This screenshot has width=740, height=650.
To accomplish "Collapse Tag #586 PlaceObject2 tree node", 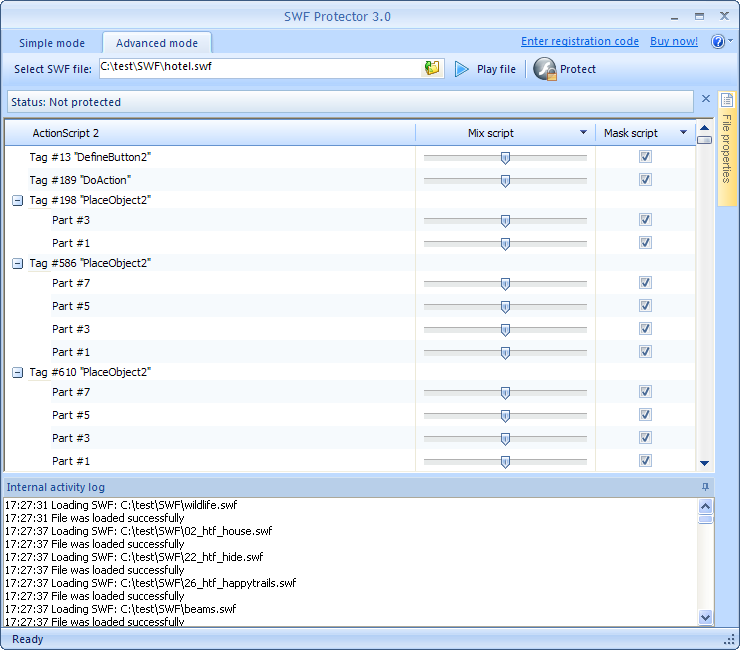I will [x=17, y=263].
